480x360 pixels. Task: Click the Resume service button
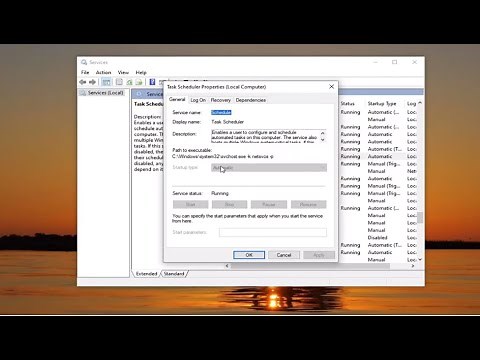308,204
